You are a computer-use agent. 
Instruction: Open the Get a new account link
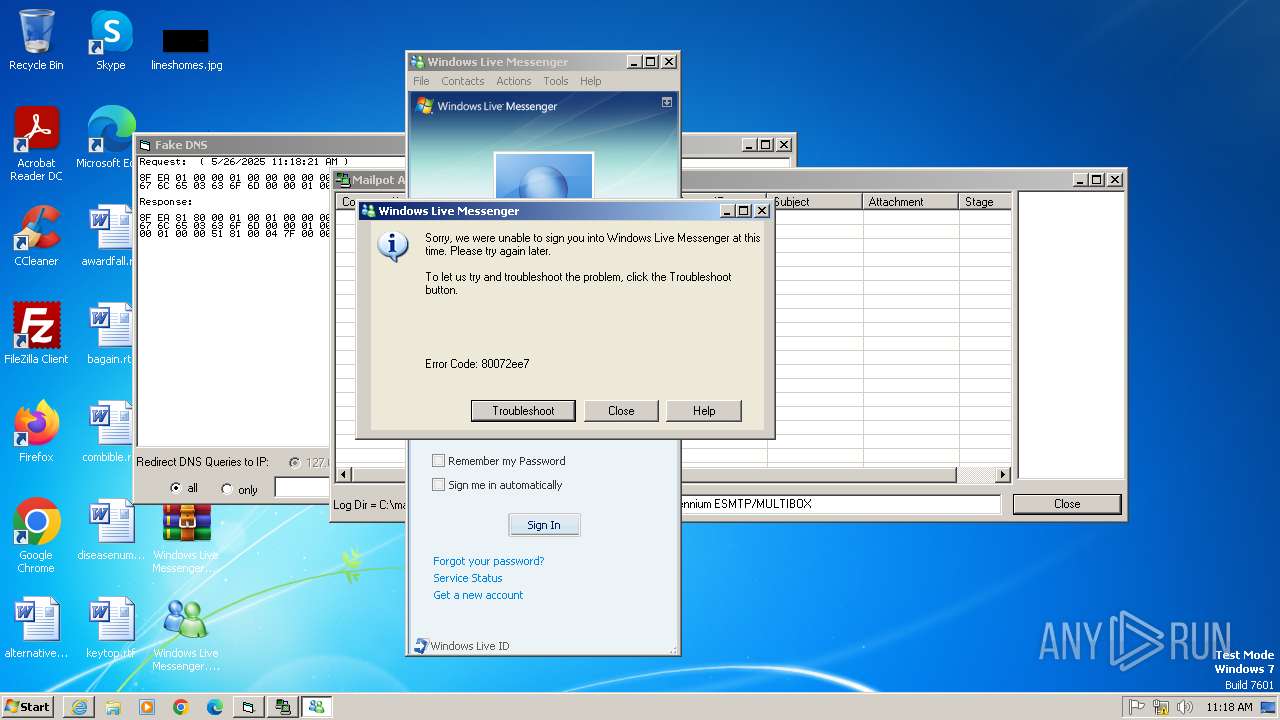click(x=478, y=595)
